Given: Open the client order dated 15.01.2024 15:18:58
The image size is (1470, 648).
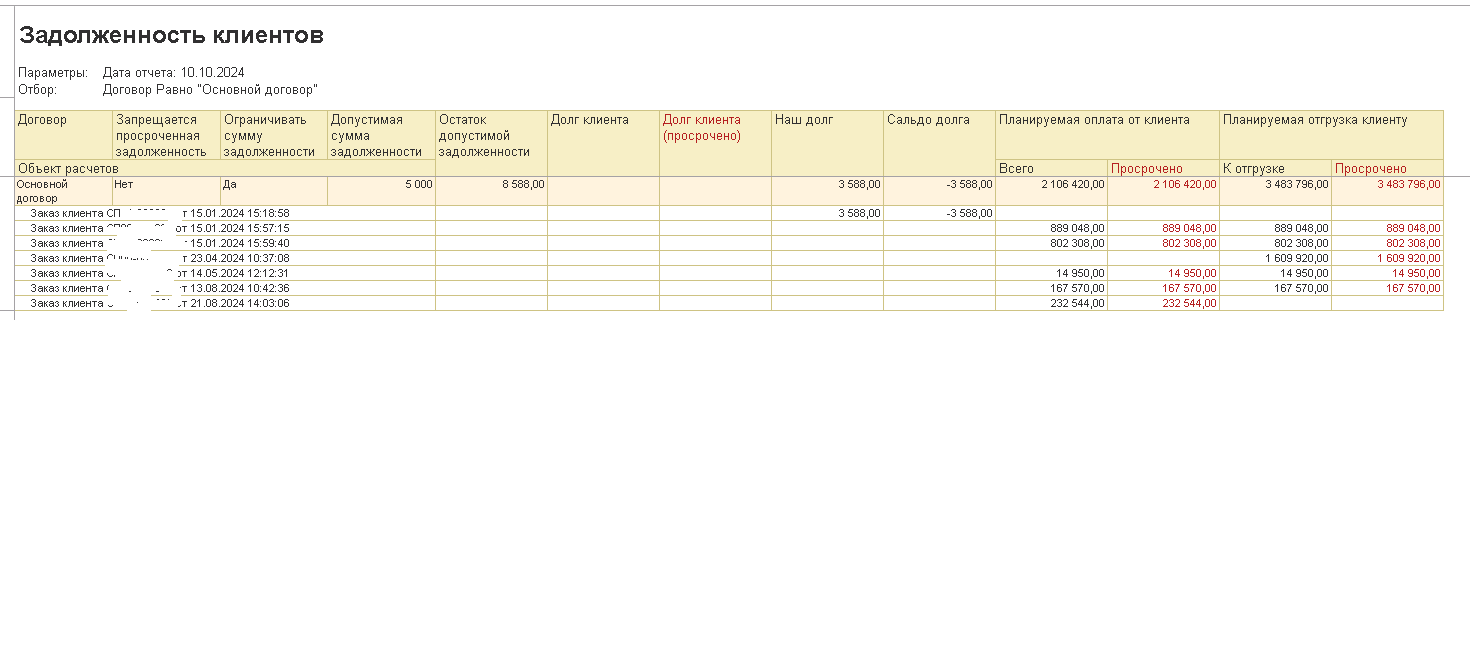Looking at the screenshot, I should (160, 213).
